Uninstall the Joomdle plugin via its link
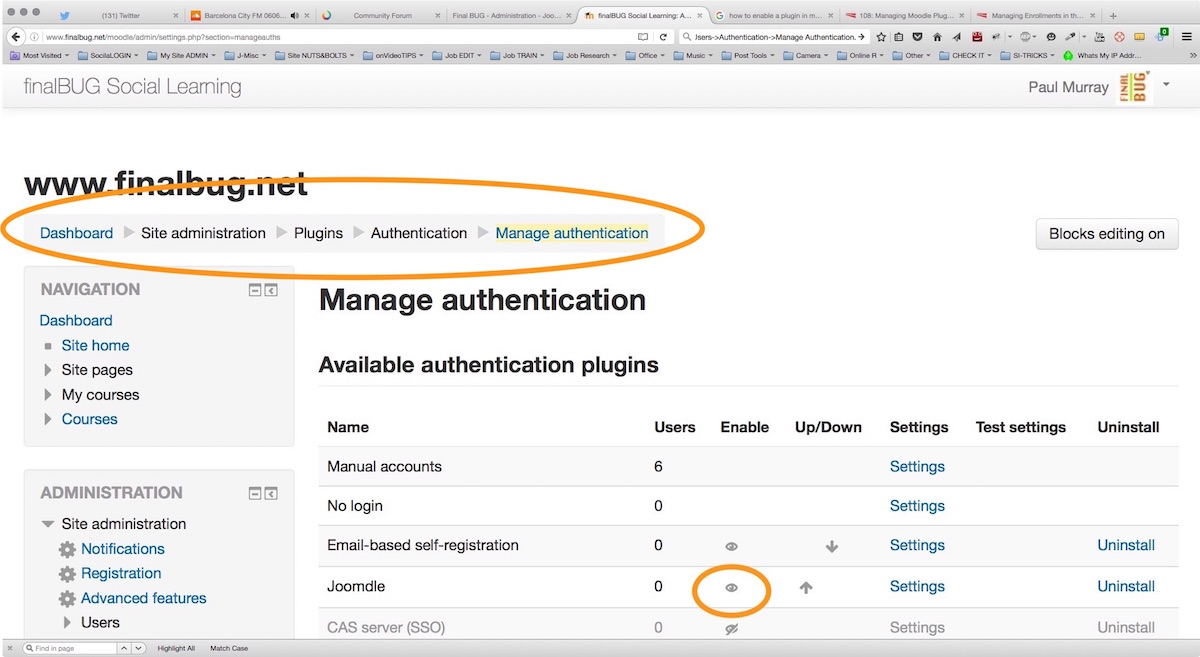The height and width of the screenshot is (657, 1200). [x=1125, y=587]
